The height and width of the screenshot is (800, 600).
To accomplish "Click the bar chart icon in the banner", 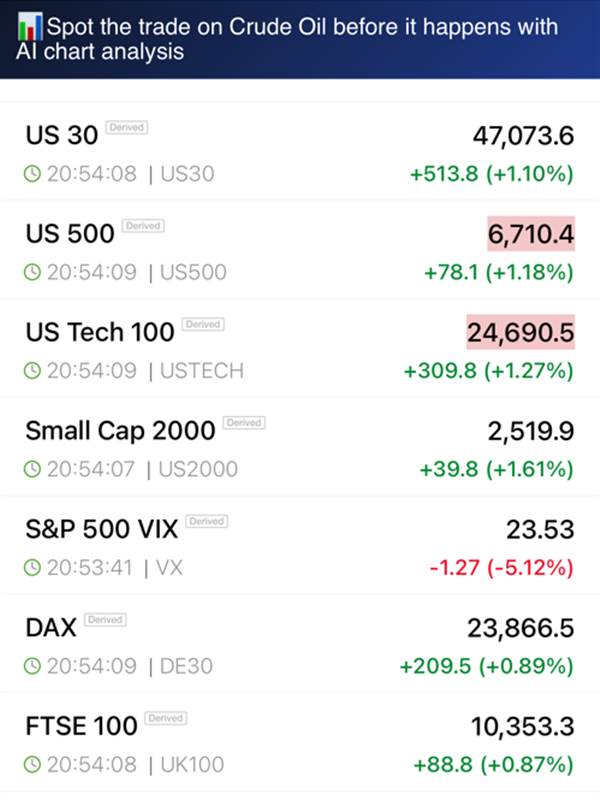I will point(29,25).
